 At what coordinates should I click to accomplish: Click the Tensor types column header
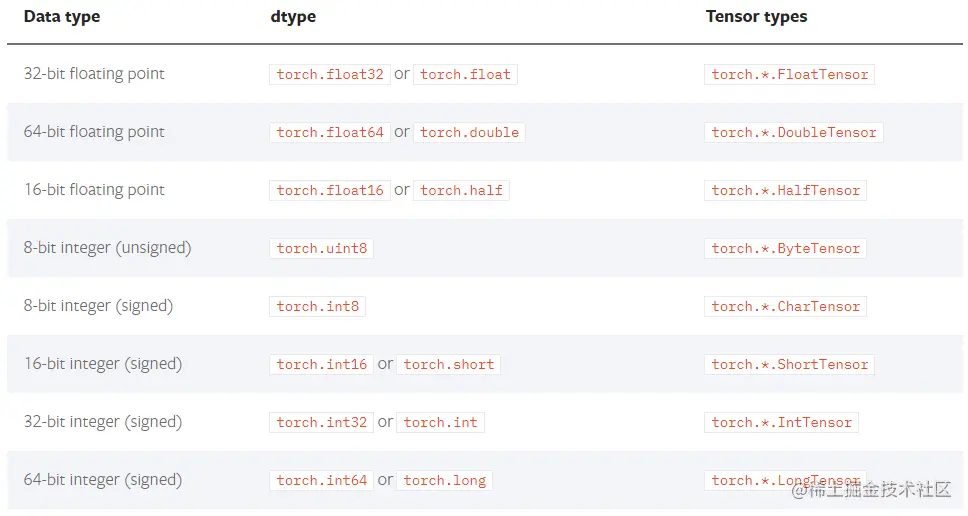(x=756, y=17)
